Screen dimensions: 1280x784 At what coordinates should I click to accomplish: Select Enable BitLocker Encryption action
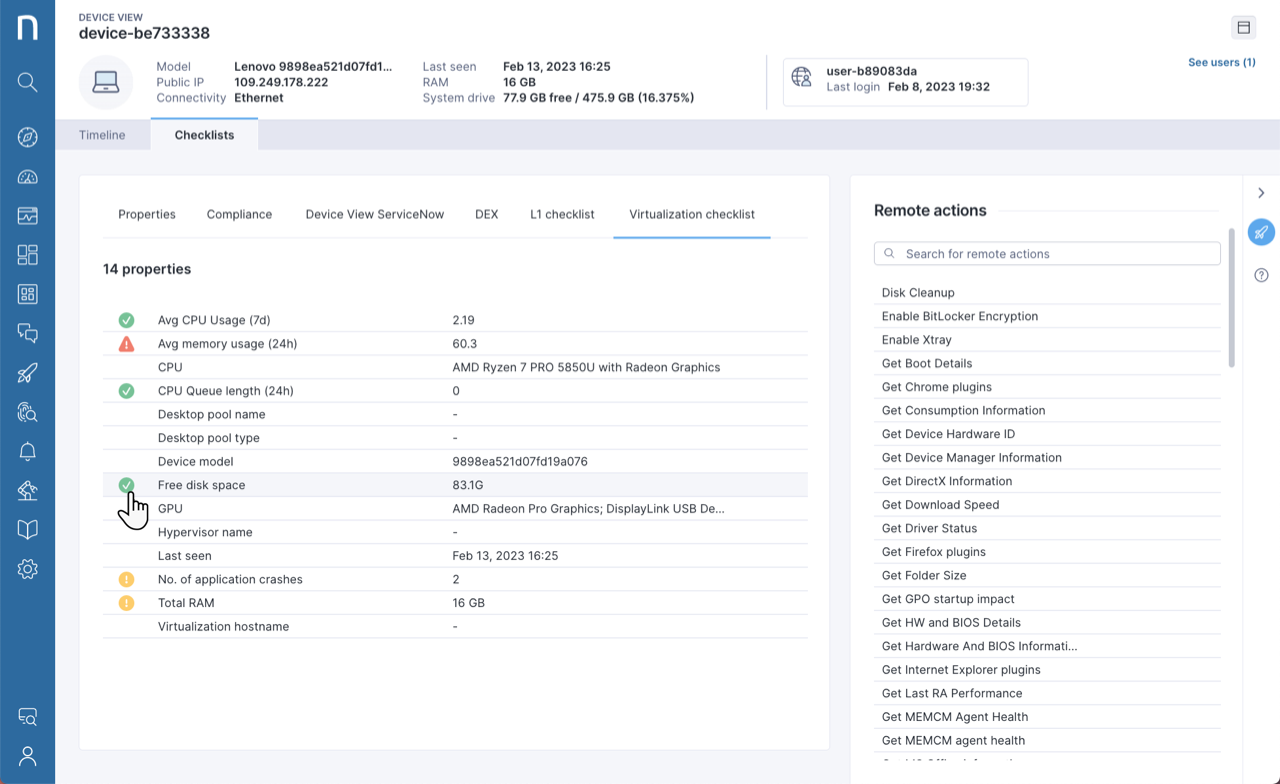(959, 316)
